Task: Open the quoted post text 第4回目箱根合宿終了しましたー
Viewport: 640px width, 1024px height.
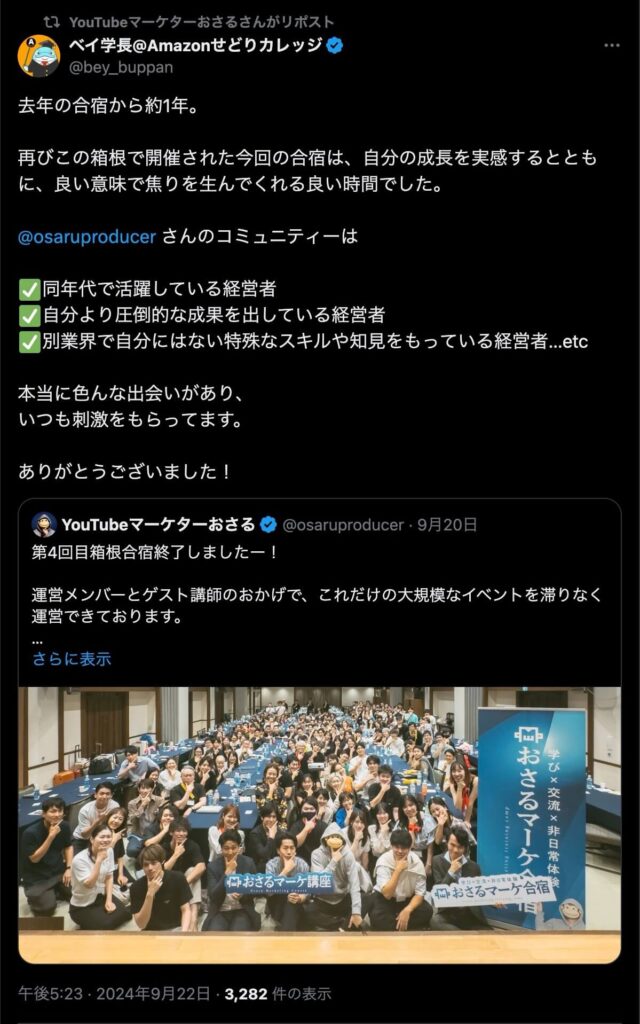Action: tap(155, 552)
